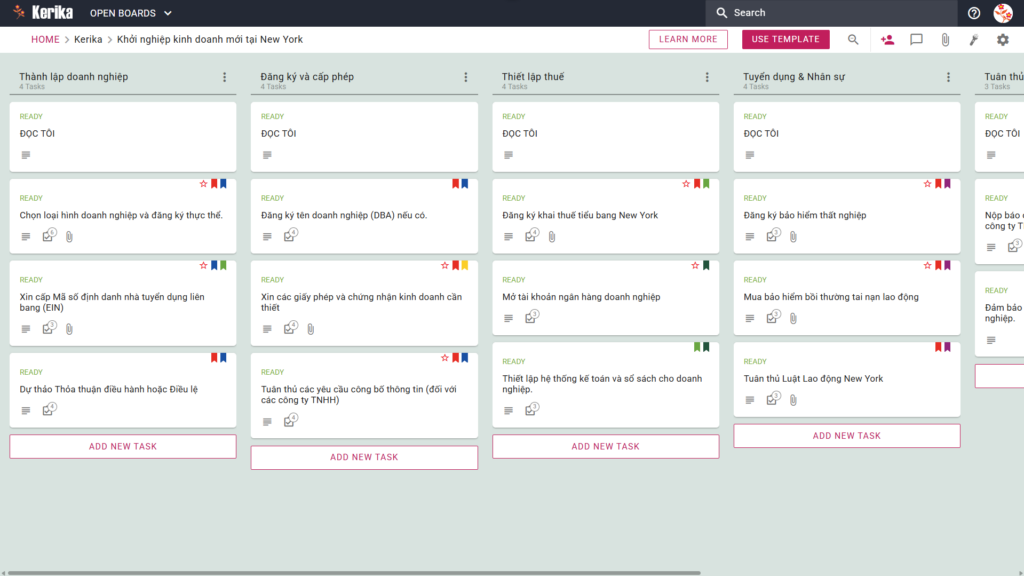
Task: Click the USE TEMPLATE button
Action: click(786, 39)
